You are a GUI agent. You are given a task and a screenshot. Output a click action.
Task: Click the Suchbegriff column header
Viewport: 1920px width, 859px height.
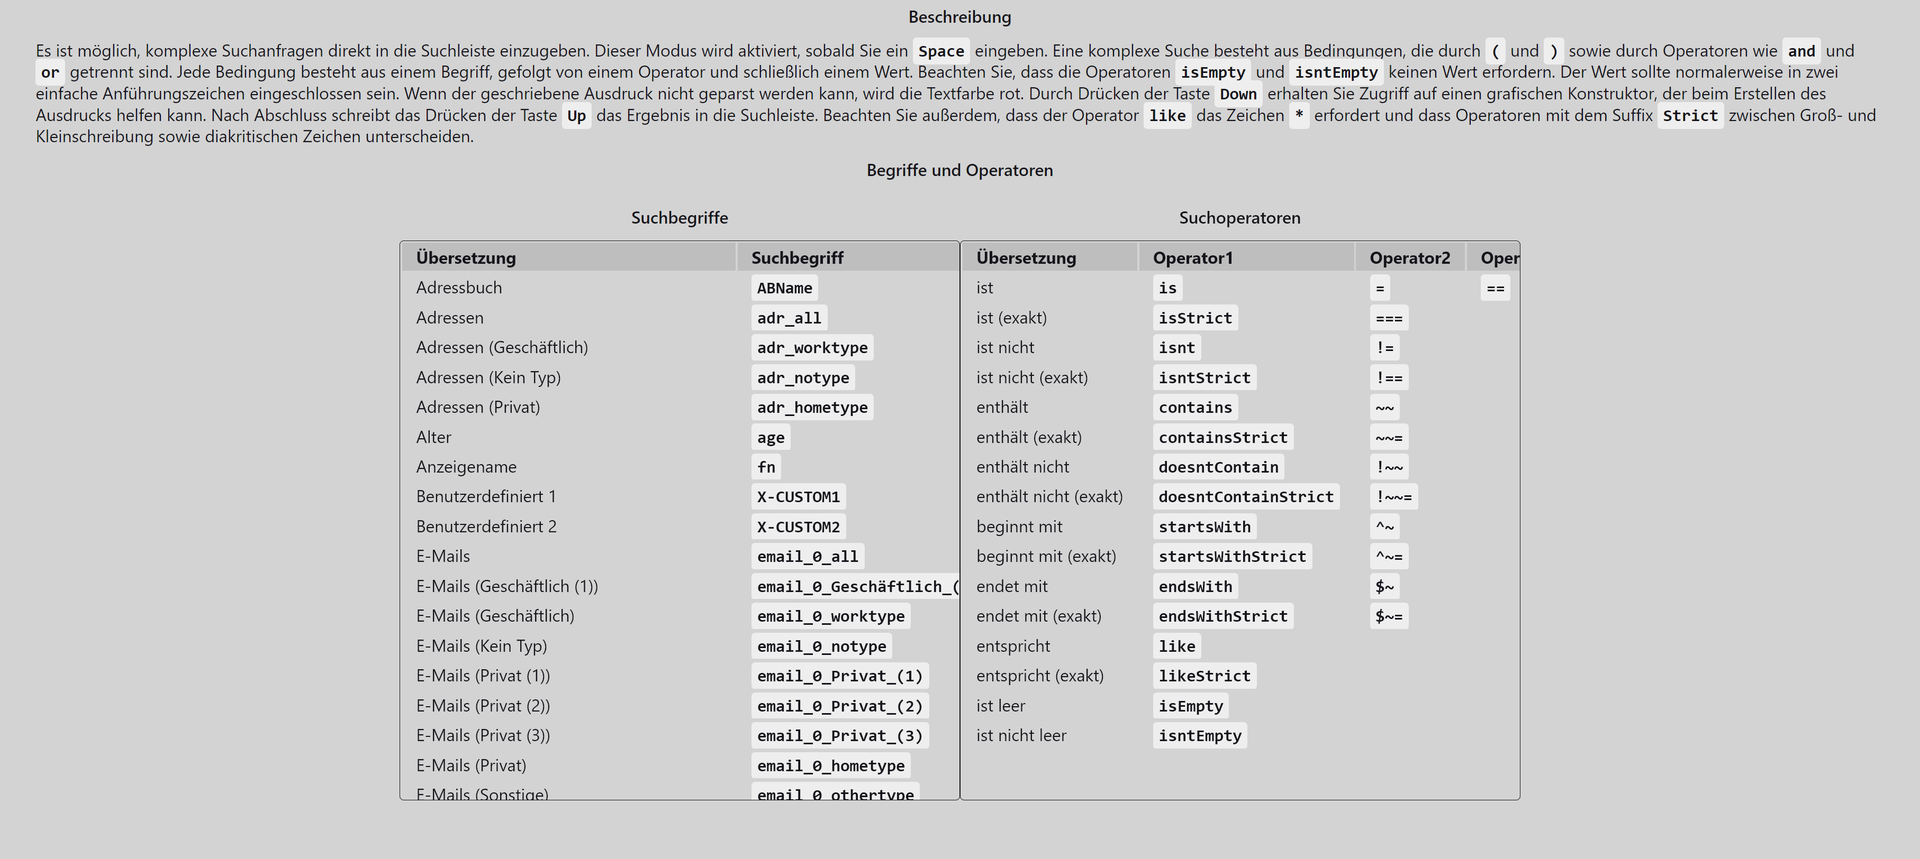pos(797,258)
